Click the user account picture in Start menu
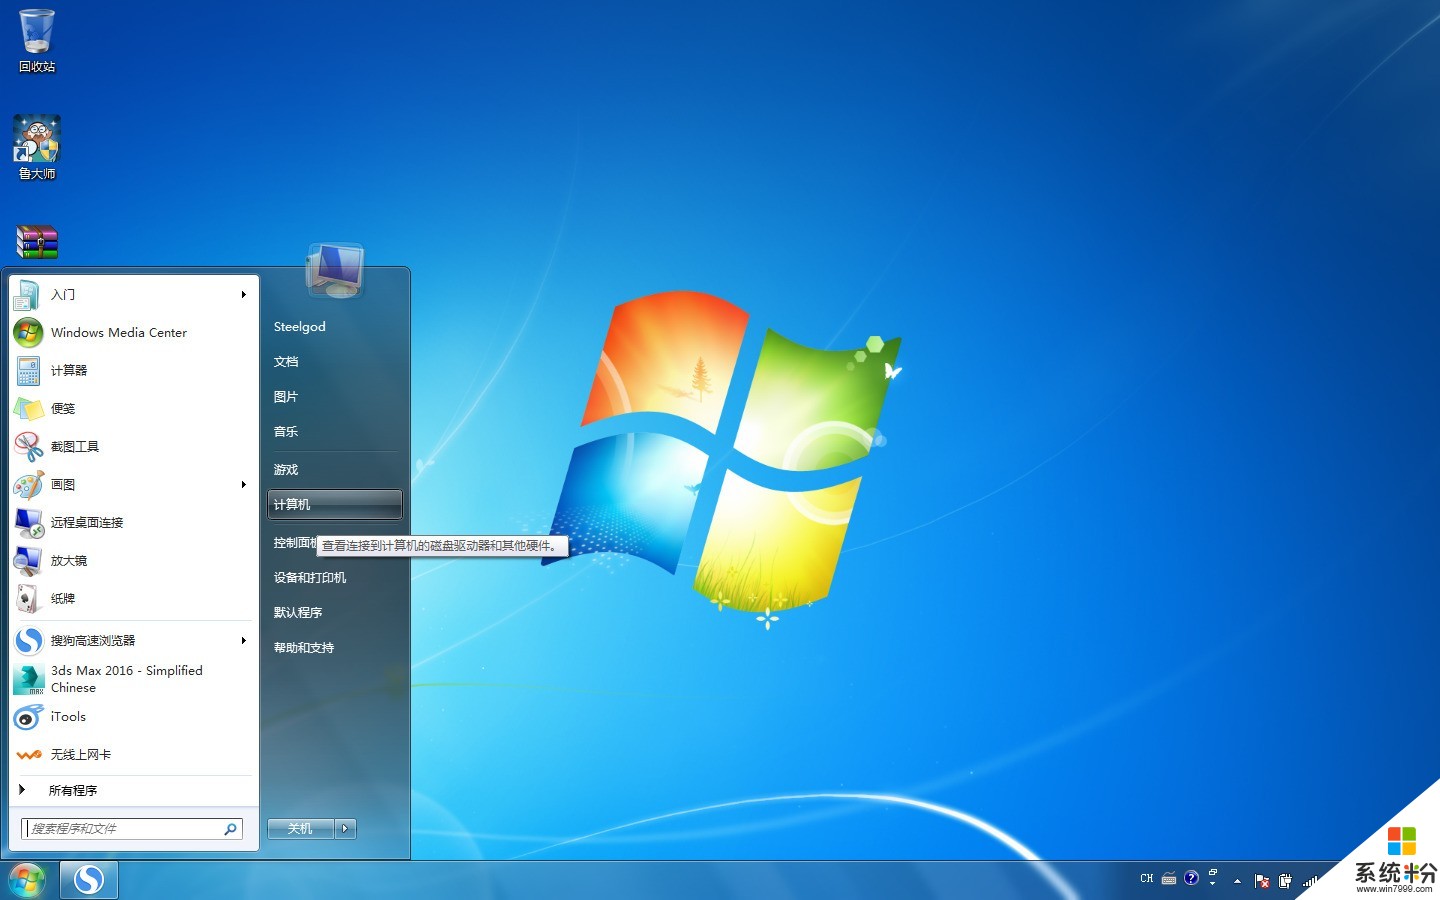The height and width of the screenshot is (900, 1440). (335, 270)
